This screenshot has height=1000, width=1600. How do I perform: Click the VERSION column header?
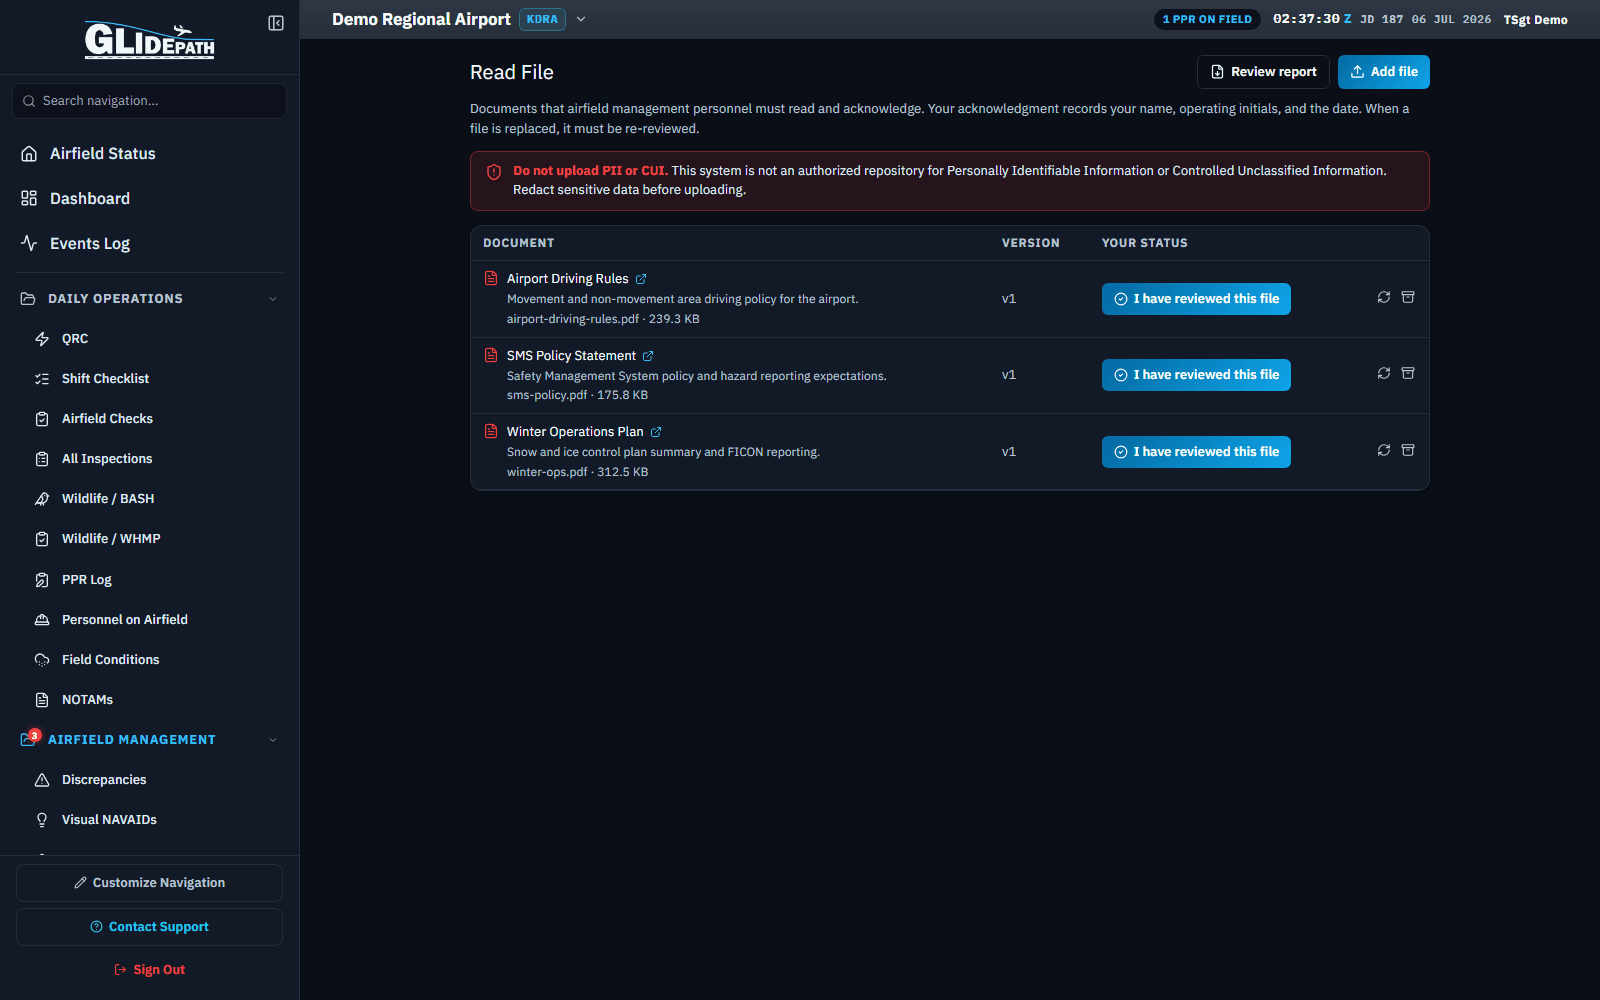(1030, 243)
